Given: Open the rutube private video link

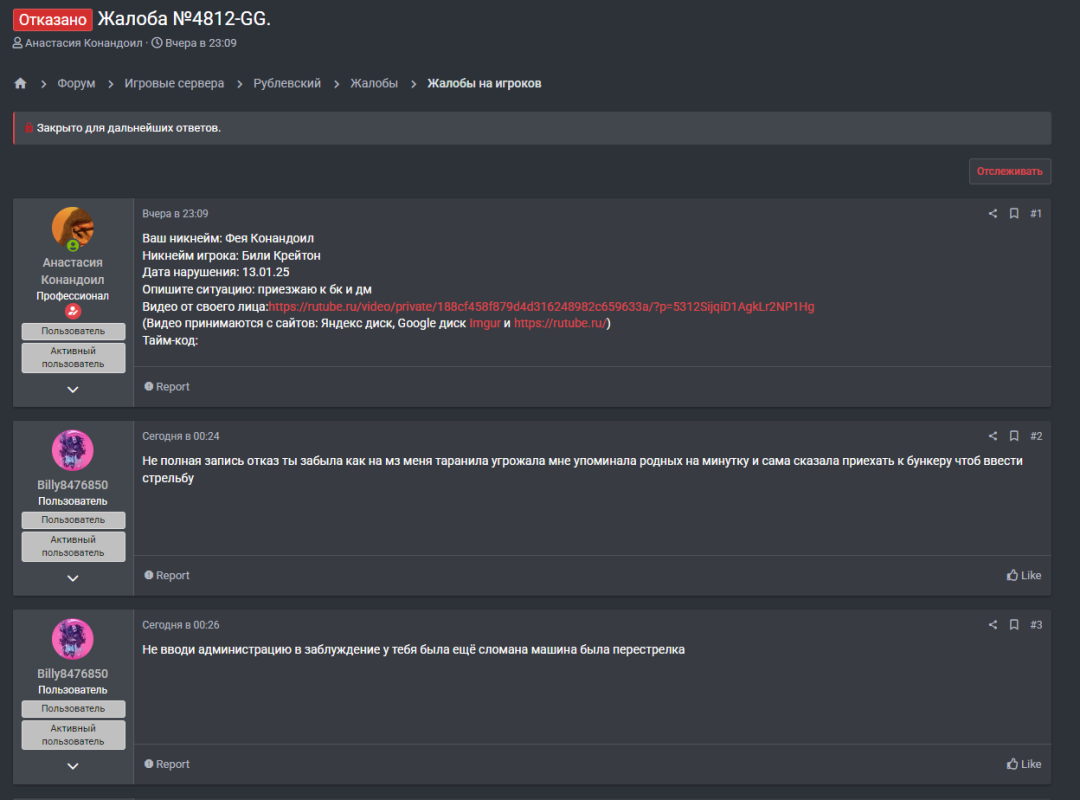Looking at the screenshot, I should 541,307.
